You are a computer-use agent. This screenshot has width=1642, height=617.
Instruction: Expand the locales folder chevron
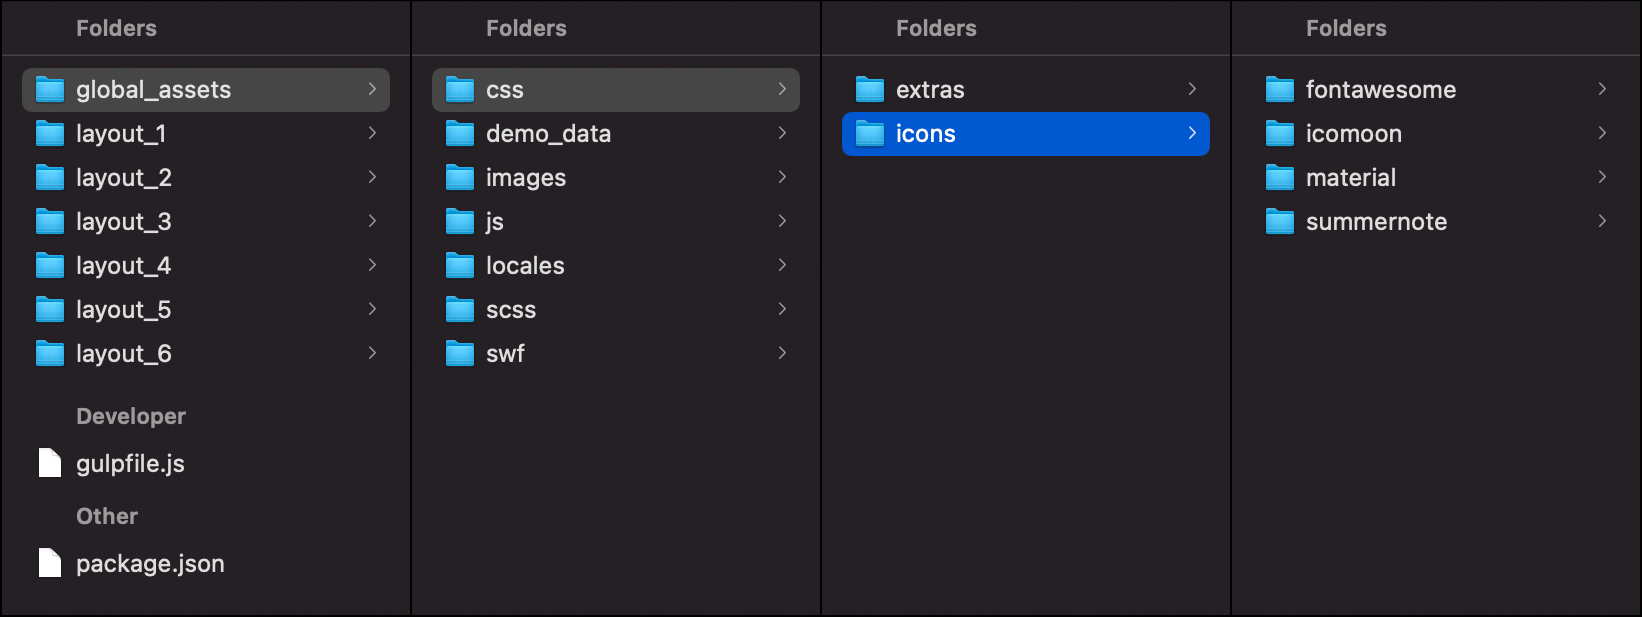(x=782, y=265)
